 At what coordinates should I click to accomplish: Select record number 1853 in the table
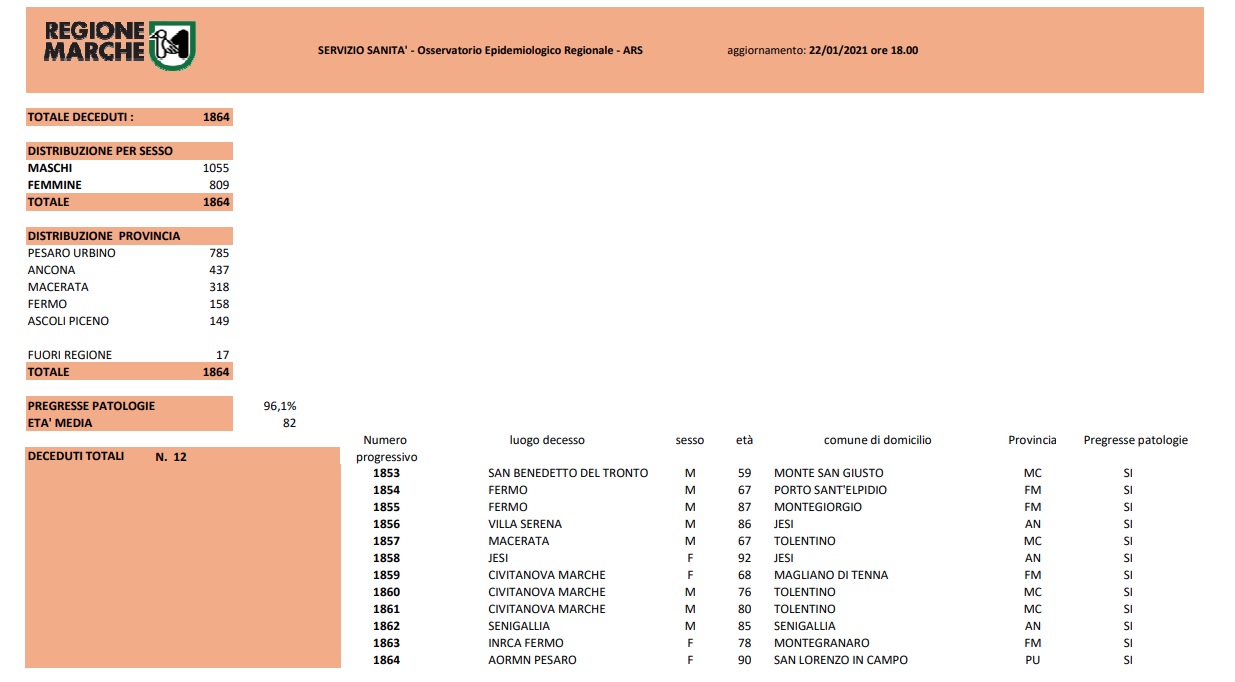[386, 473]
